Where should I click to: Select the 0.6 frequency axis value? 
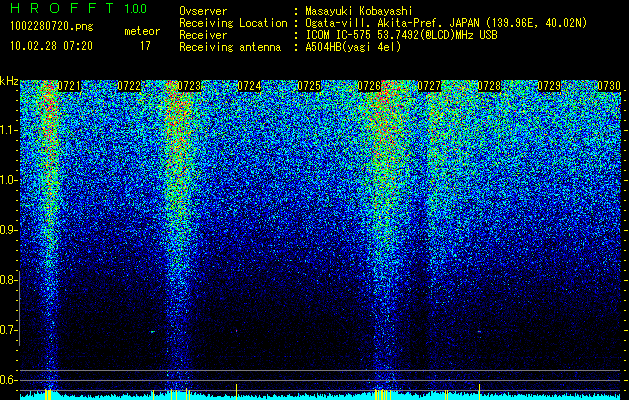tap(8, 380)
